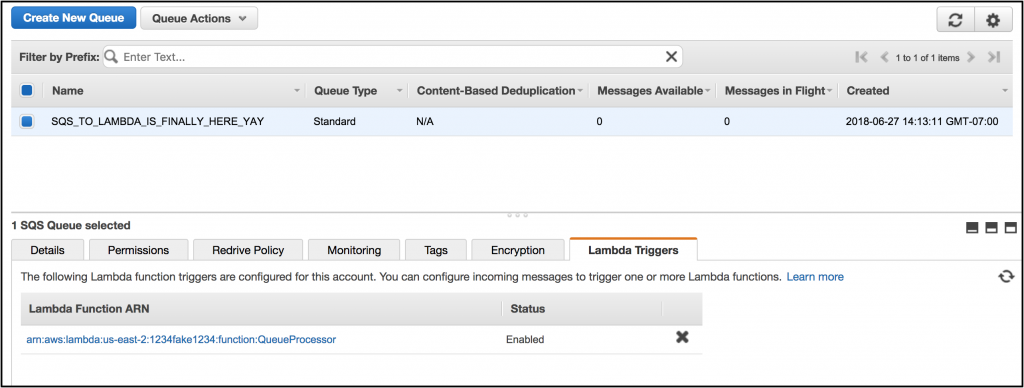Screen dimensions: 1024x388
Task: Click the N/A deduplication cell
Action: (425, 121)
